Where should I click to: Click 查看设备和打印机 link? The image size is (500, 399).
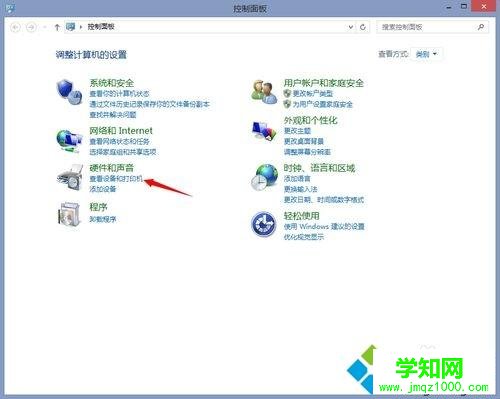116,179
